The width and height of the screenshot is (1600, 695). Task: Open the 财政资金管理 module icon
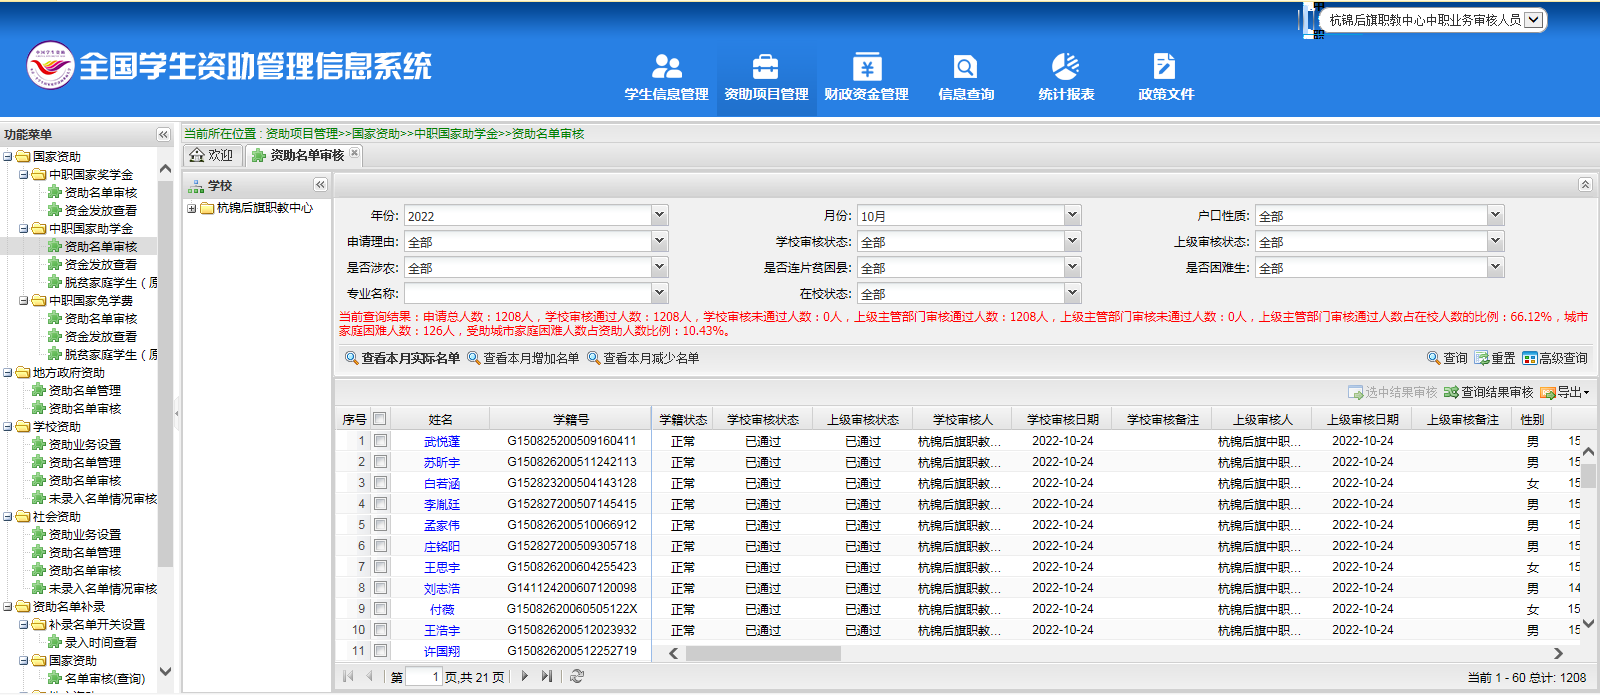coord(866,67)
